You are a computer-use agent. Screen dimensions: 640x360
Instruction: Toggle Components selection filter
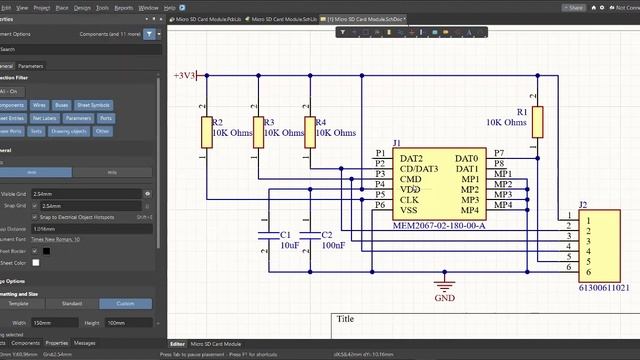13,105
